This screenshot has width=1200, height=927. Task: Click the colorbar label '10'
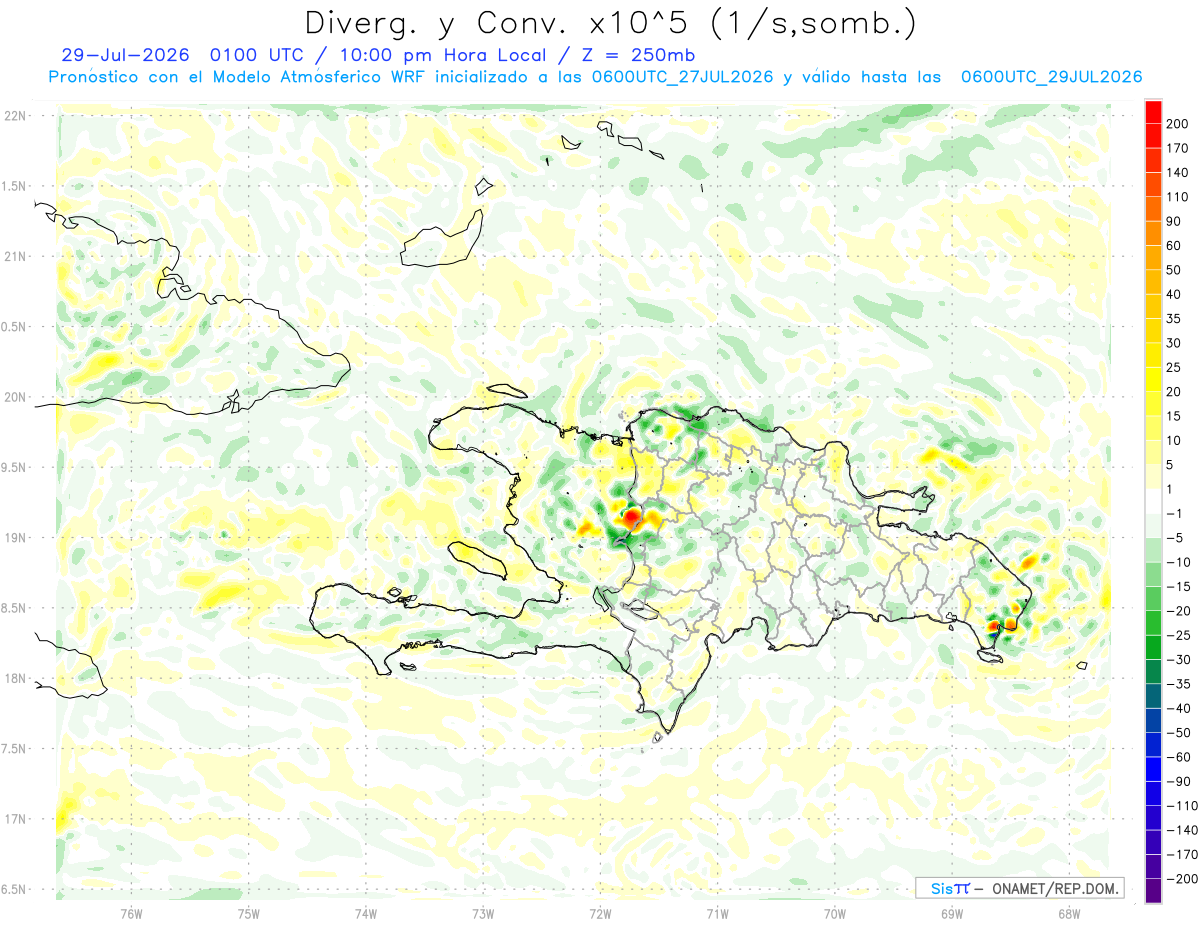(x=1174, y=440)
